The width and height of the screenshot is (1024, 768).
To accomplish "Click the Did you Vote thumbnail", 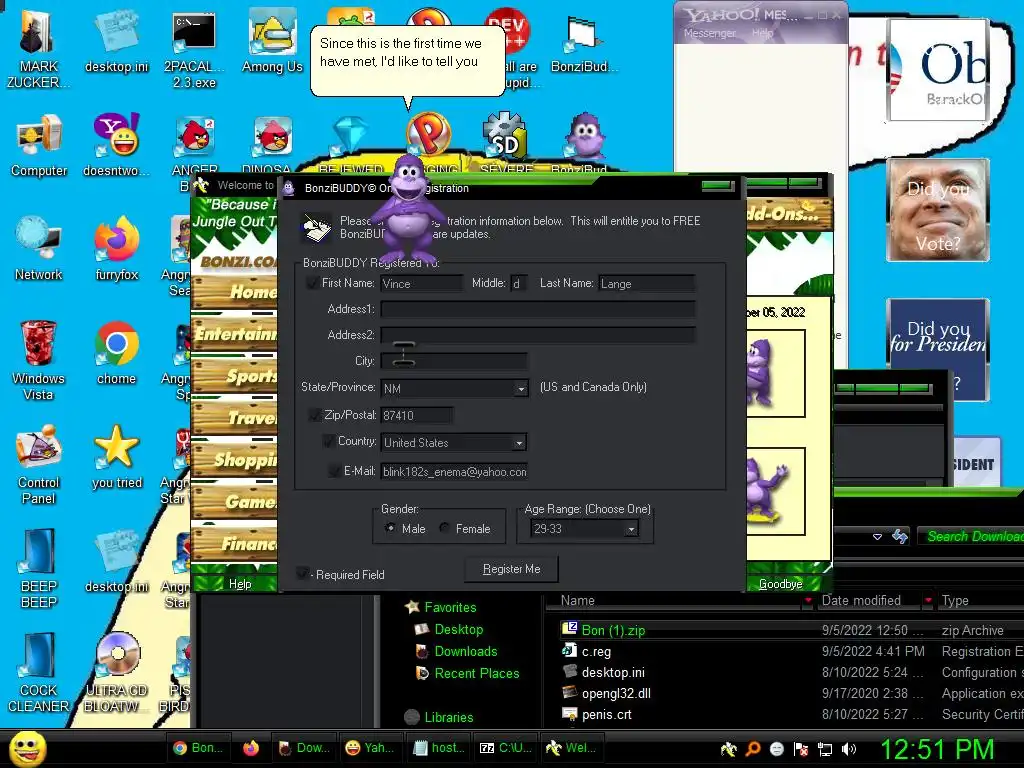I will [938, 210].
